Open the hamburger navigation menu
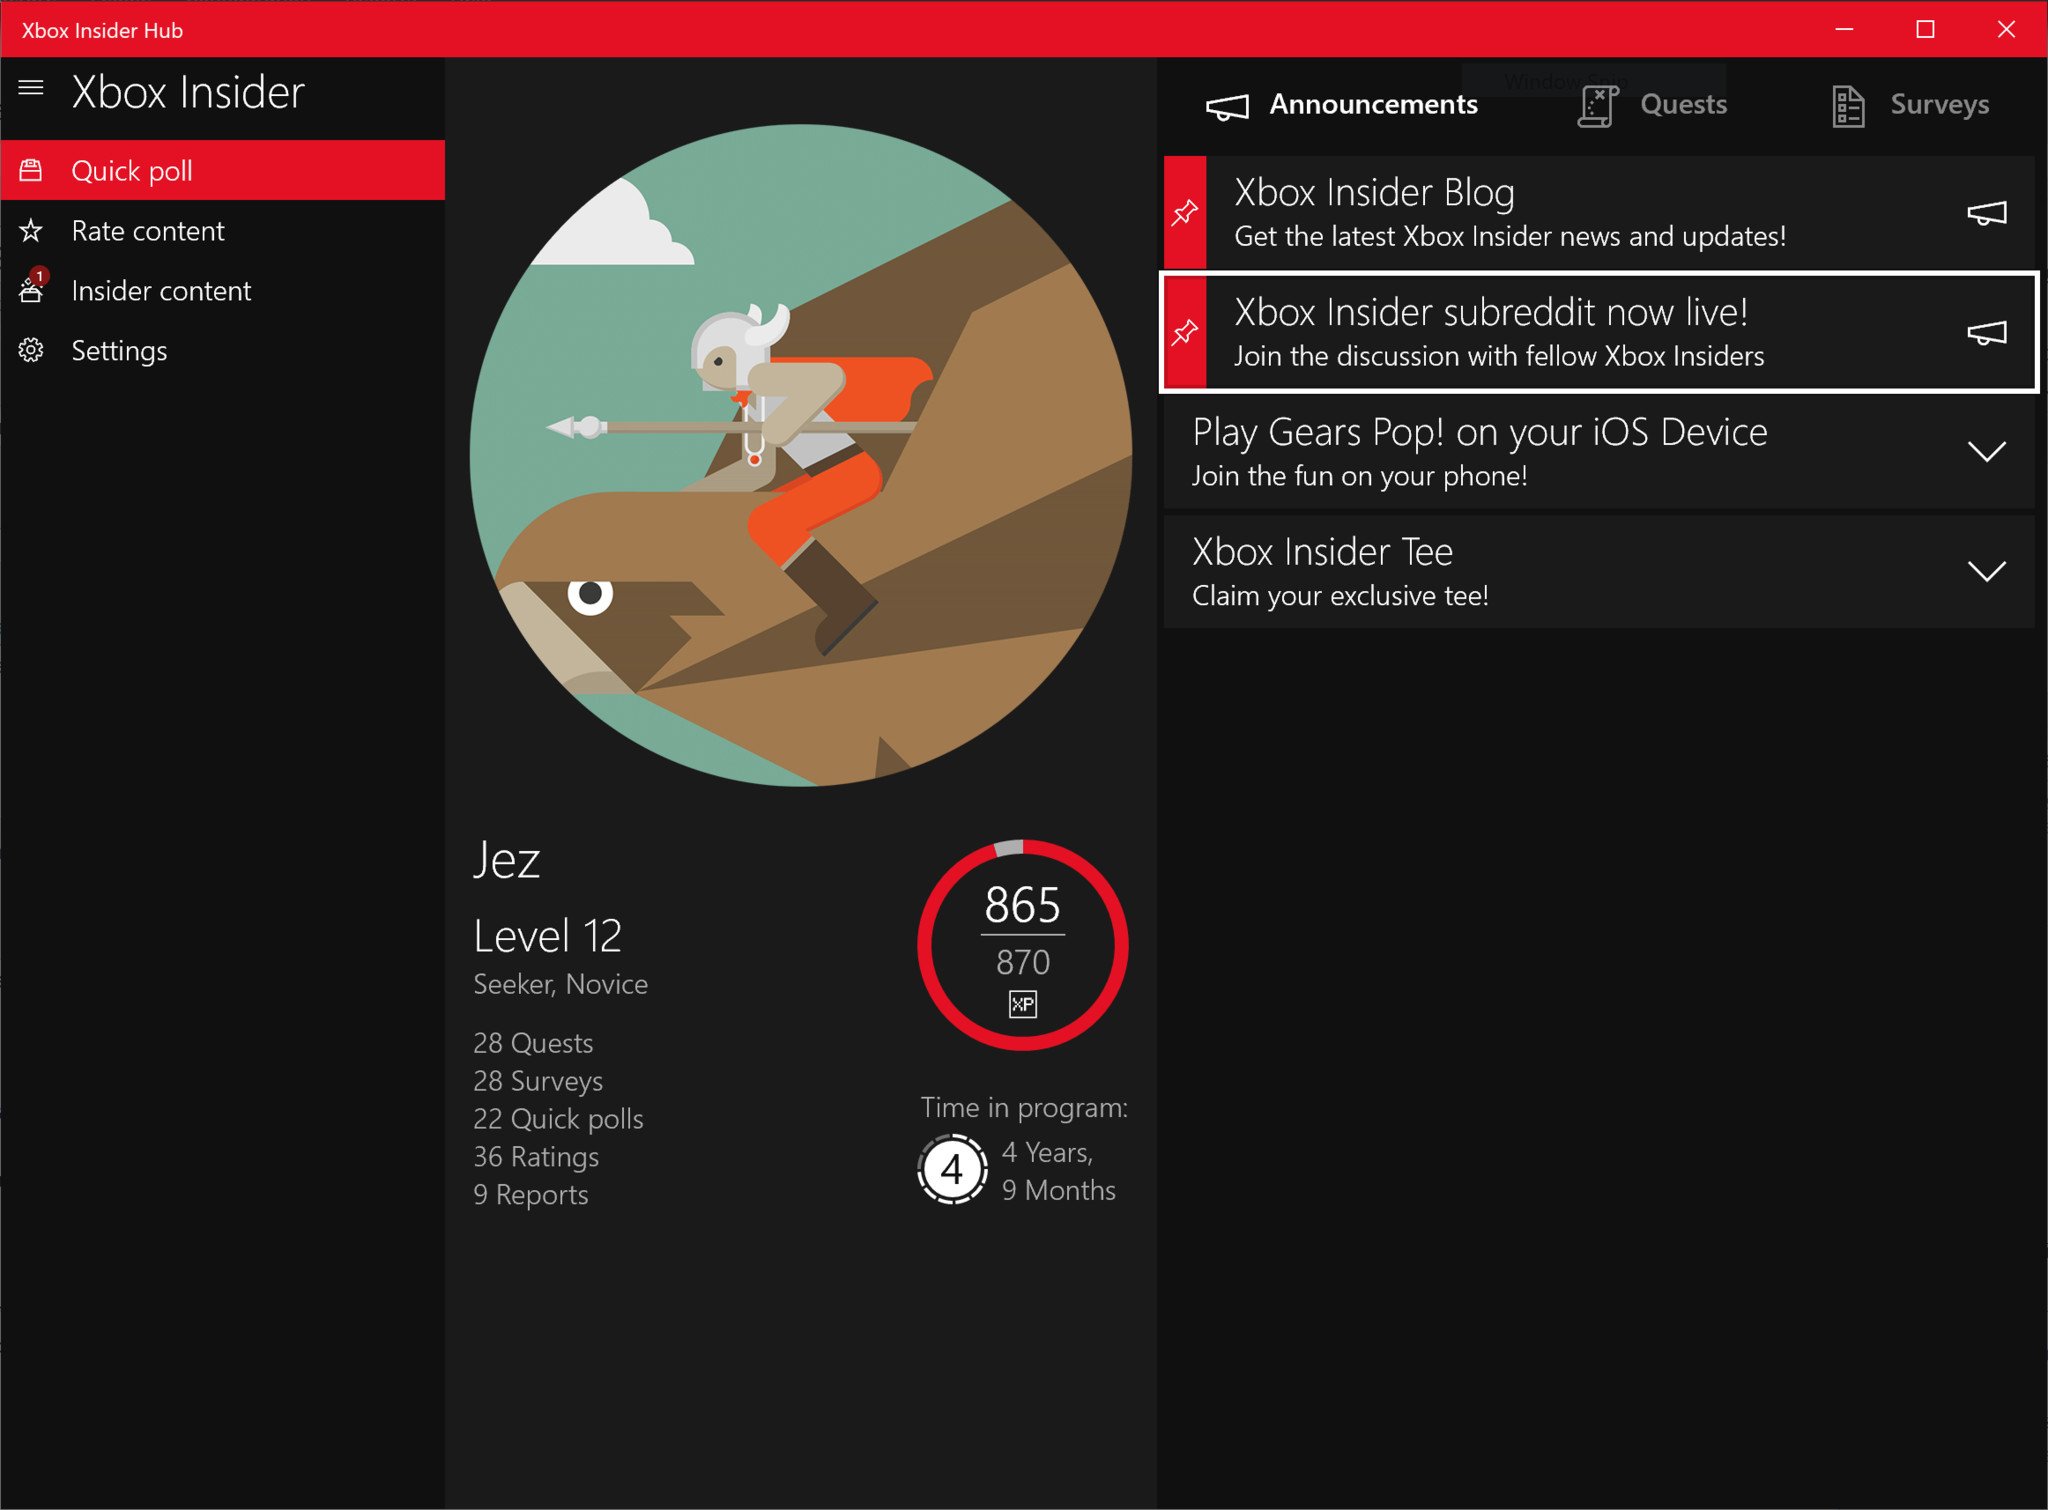The height and width of the screenshot is (1510, 2048). (x=31, y=88)
